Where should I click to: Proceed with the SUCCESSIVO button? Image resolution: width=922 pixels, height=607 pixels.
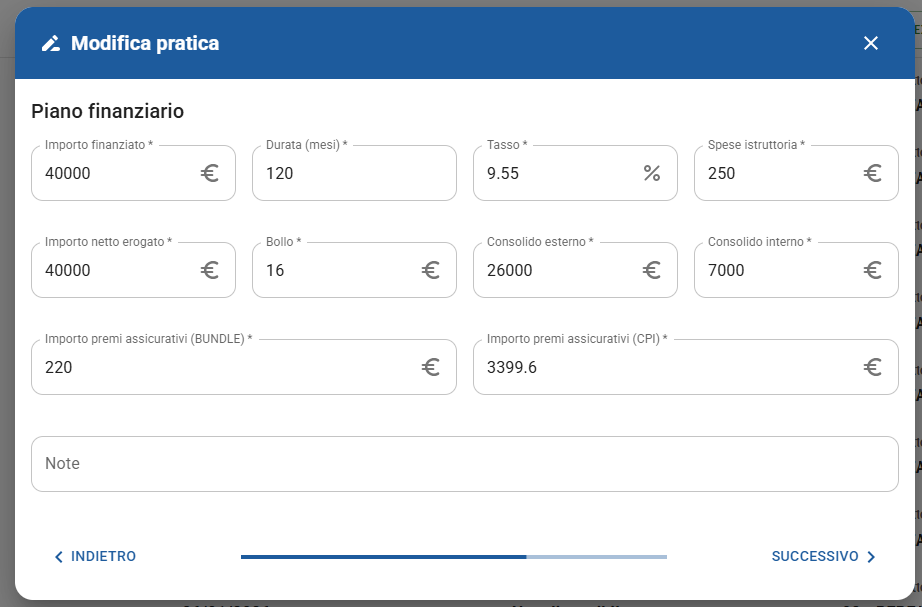click(x=824, y=557)
